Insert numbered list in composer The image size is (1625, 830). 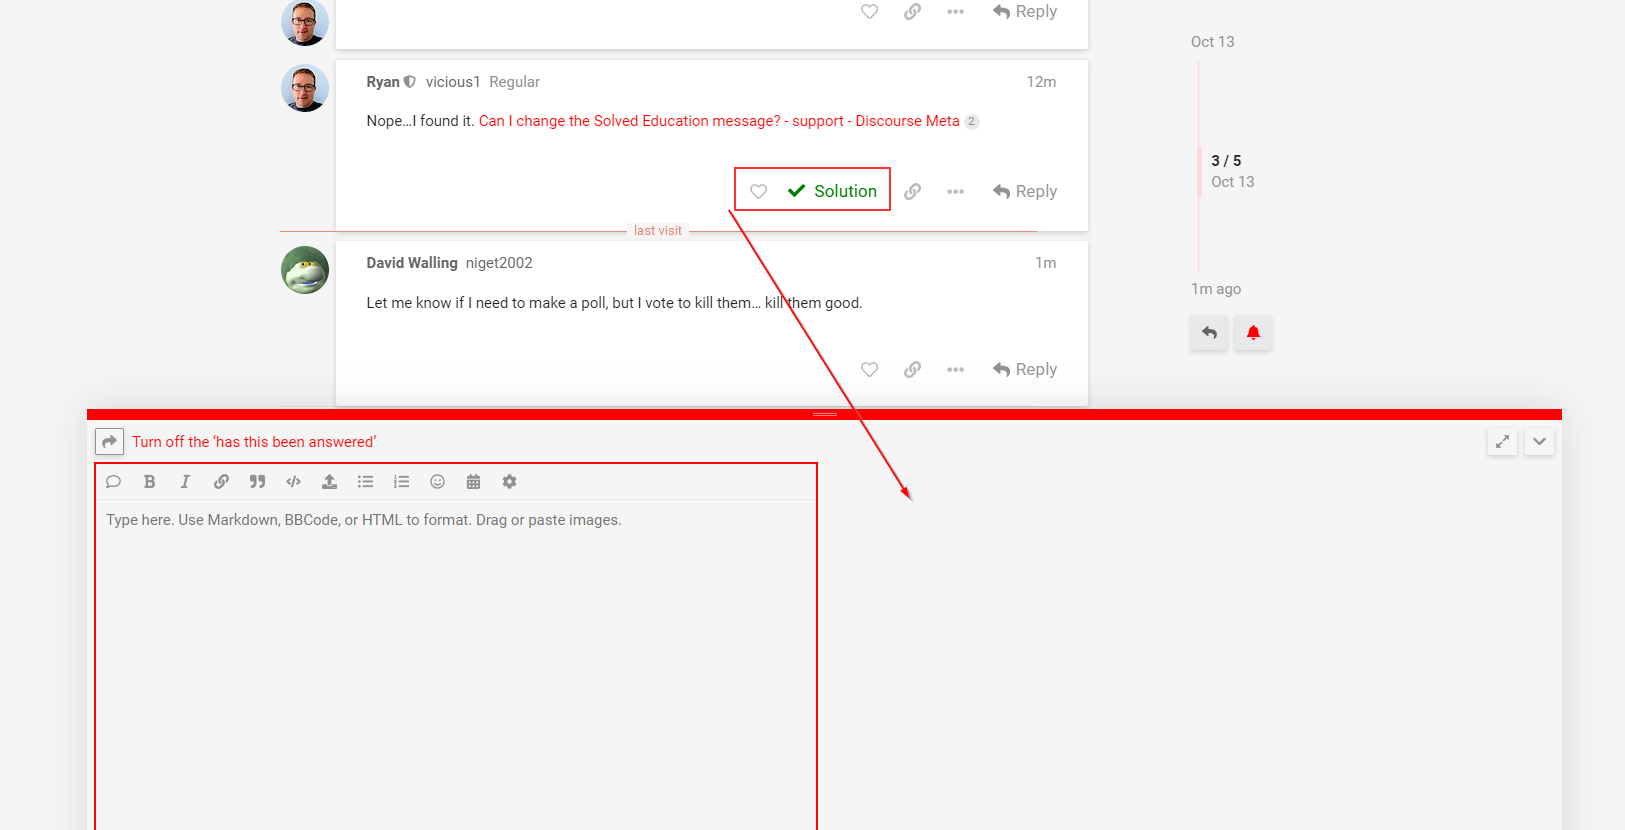[x=401, y=482]
